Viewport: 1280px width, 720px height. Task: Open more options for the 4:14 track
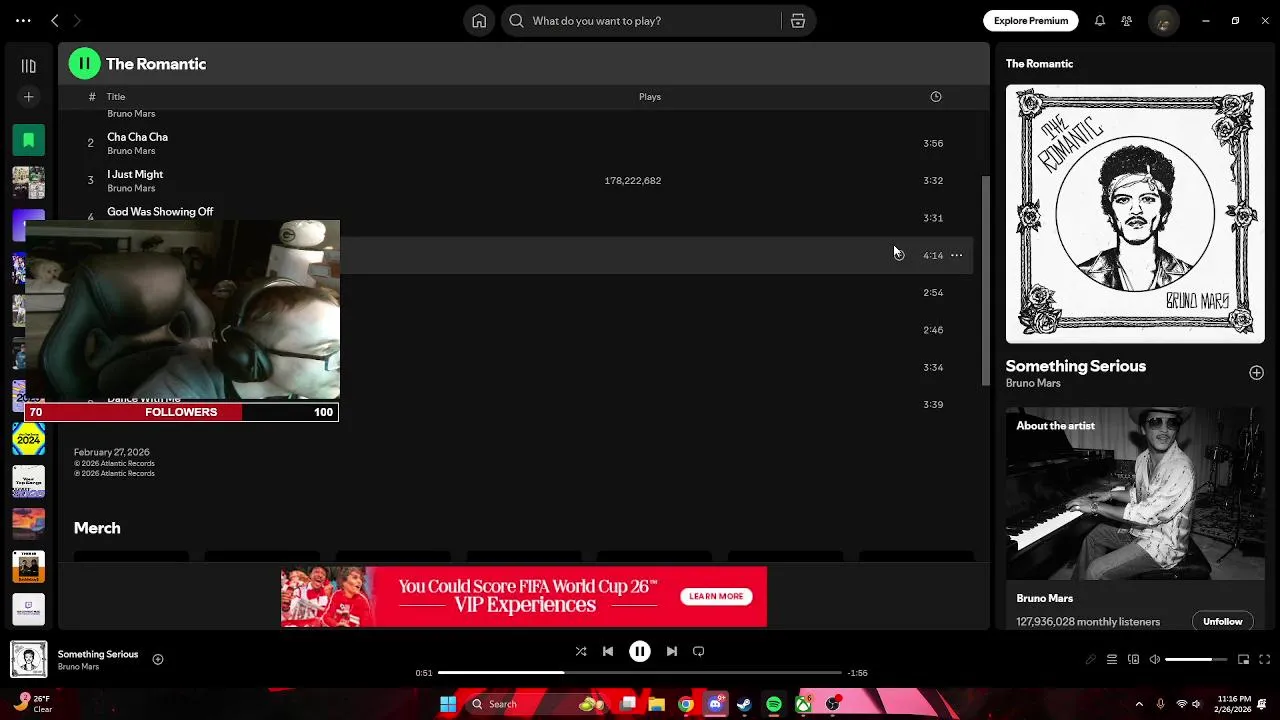957,255
